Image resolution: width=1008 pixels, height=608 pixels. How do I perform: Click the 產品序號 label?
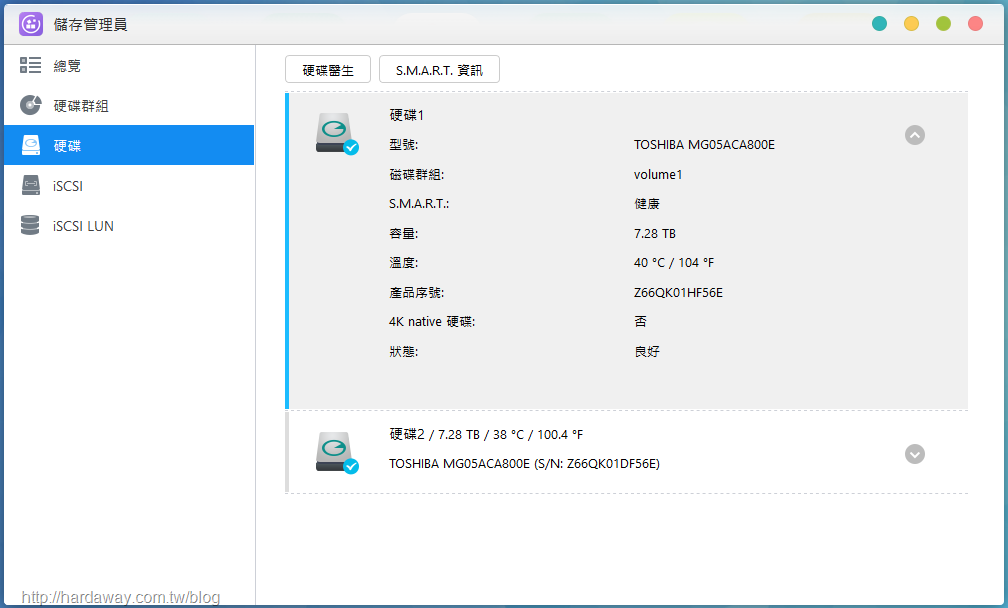tap(417, 292)
